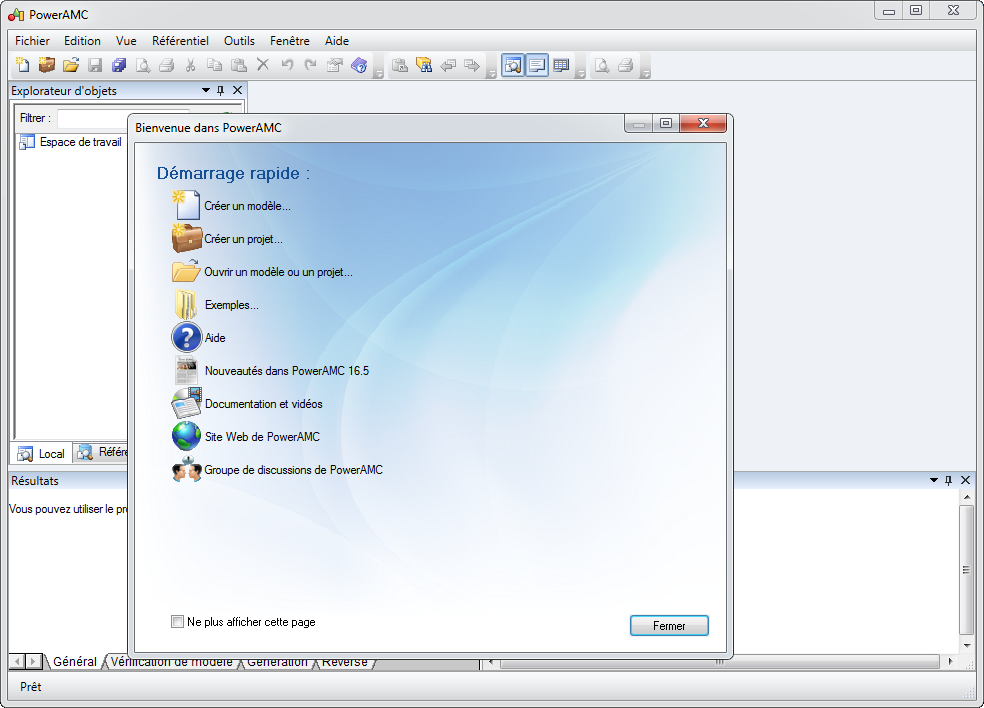Image resolution: width=984 pixels, height=708 pixels.
Task: Open the Résultats panel dropdown arrow
Action: point(933,480)
